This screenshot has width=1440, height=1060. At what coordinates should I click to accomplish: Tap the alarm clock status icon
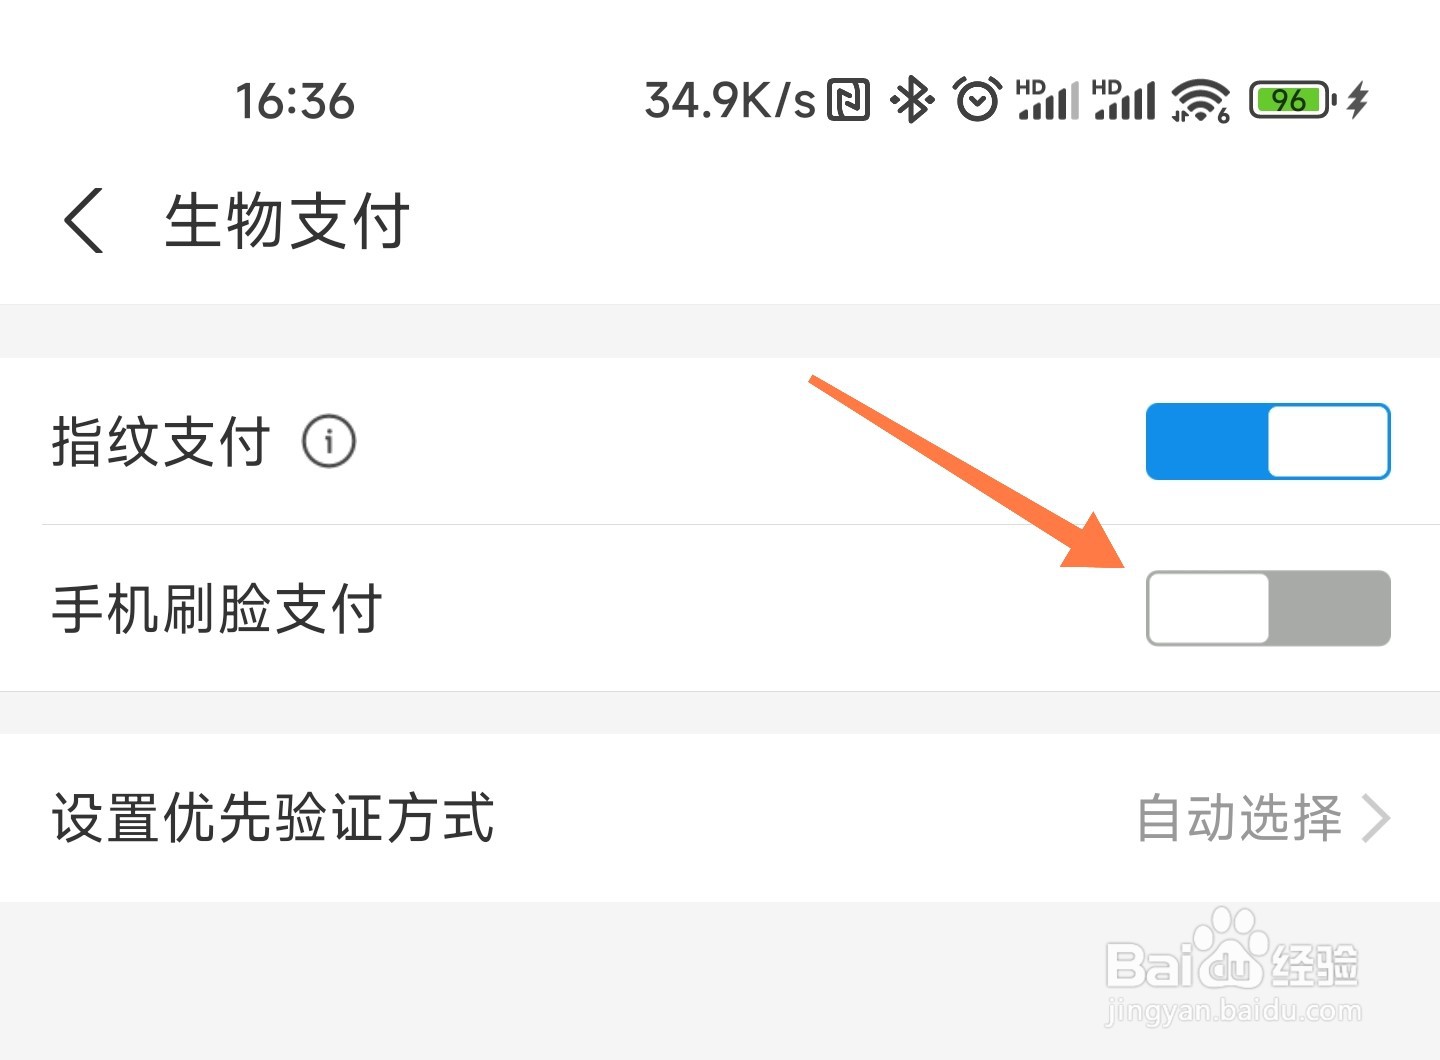click(977, 99)
